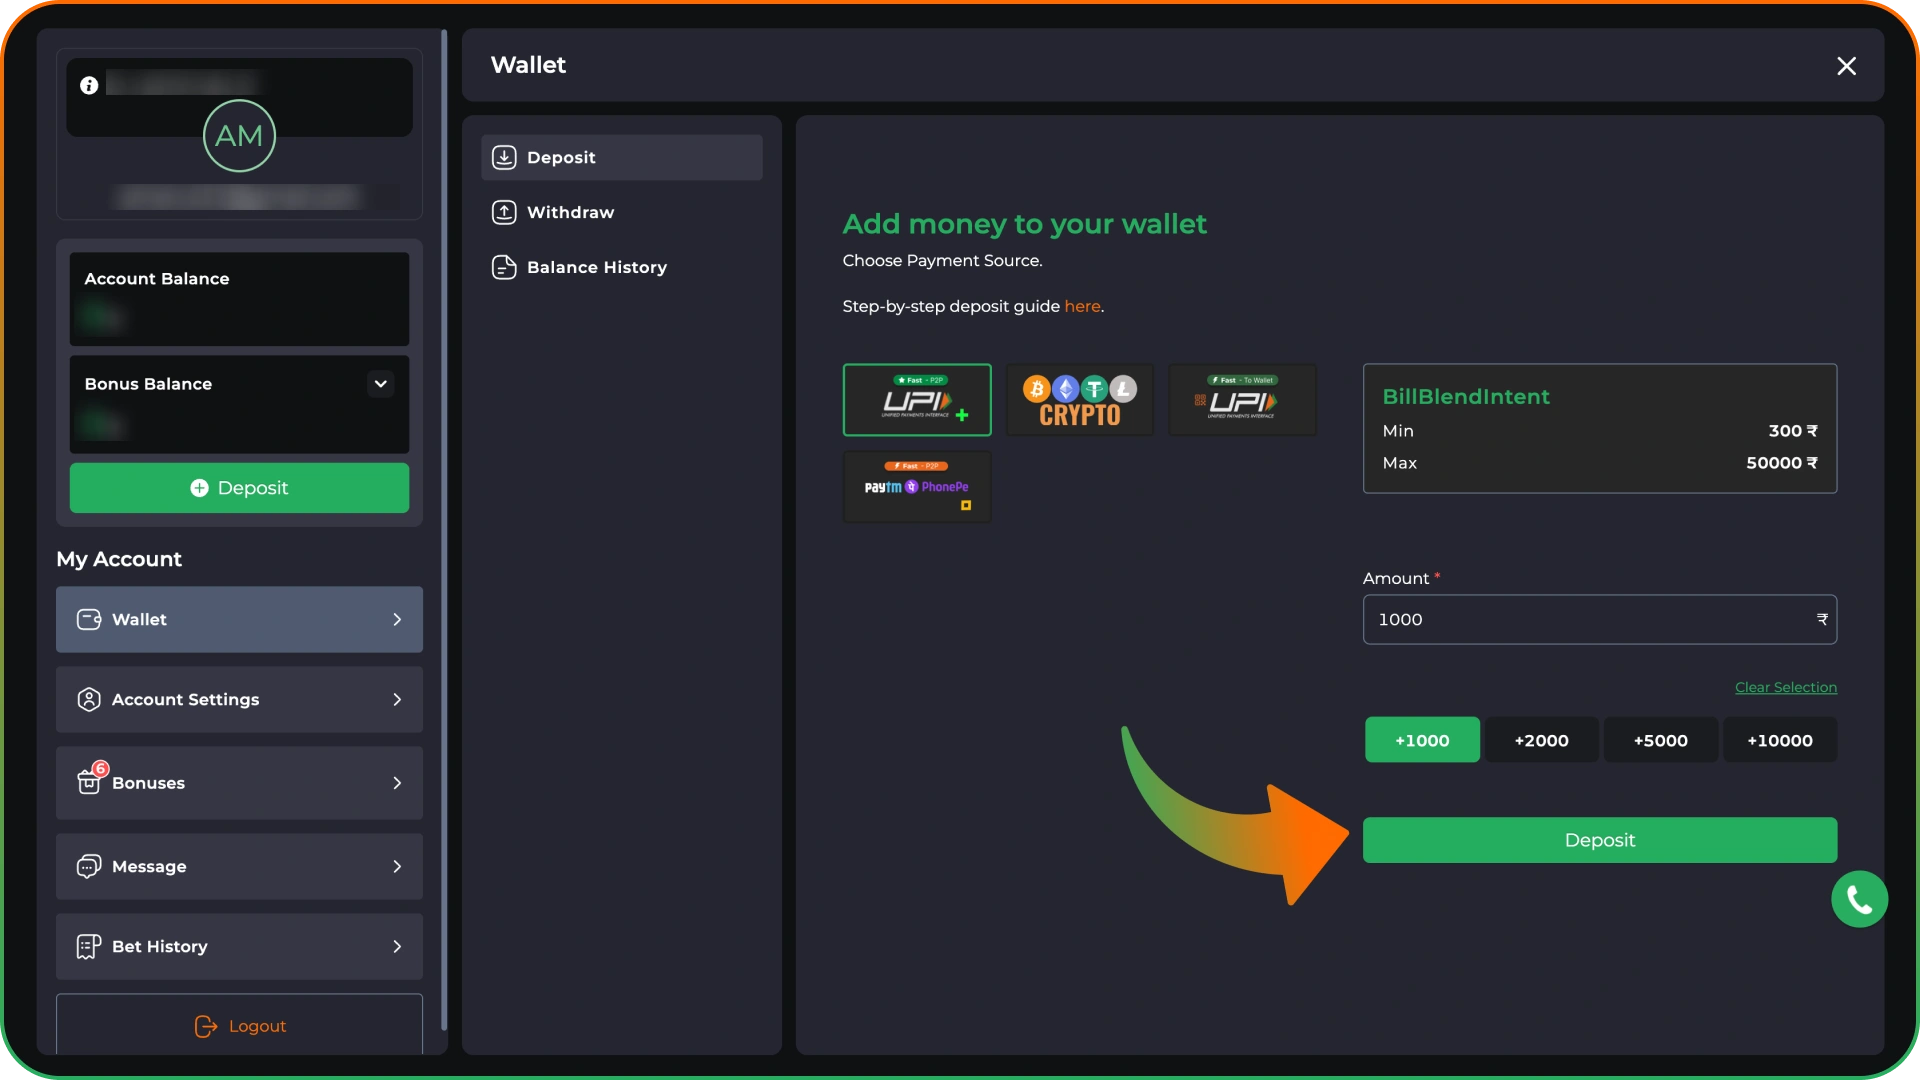Open Wallet section via its chevron
Screen dimensions: 1920x1080
tap(397, 620)
